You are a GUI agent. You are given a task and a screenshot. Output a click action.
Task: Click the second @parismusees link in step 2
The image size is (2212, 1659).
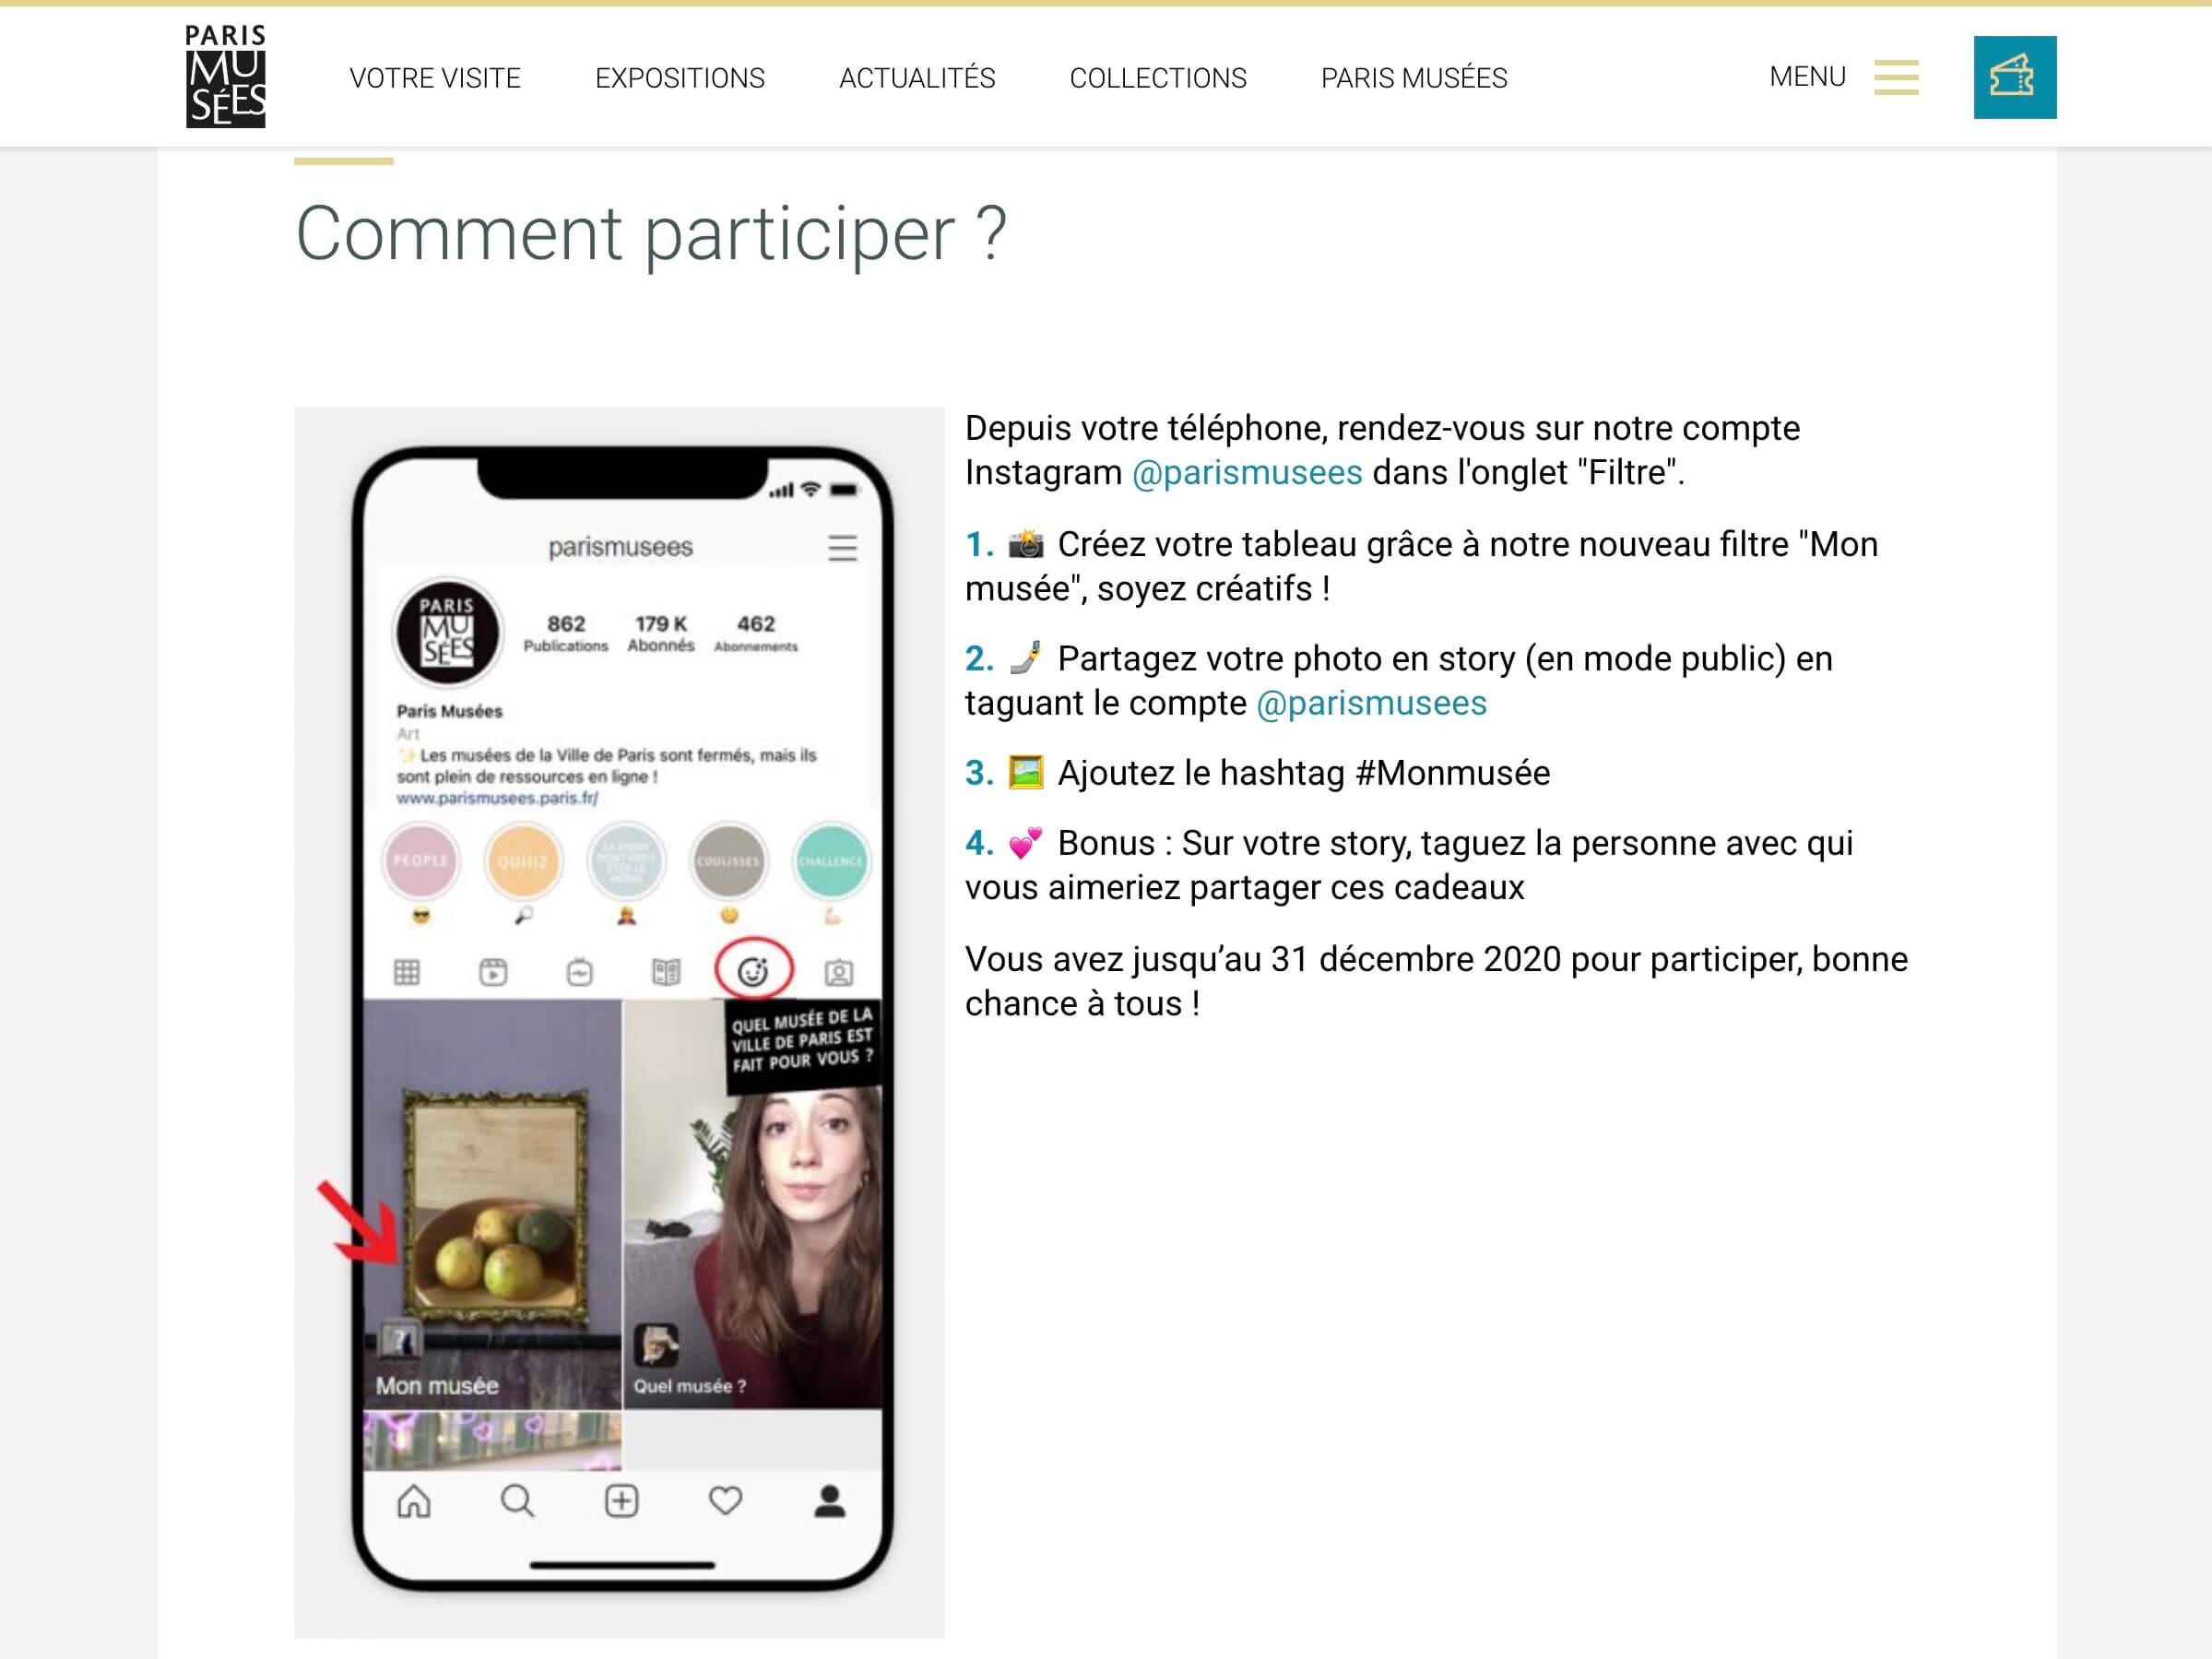(x=1326, y=701)
